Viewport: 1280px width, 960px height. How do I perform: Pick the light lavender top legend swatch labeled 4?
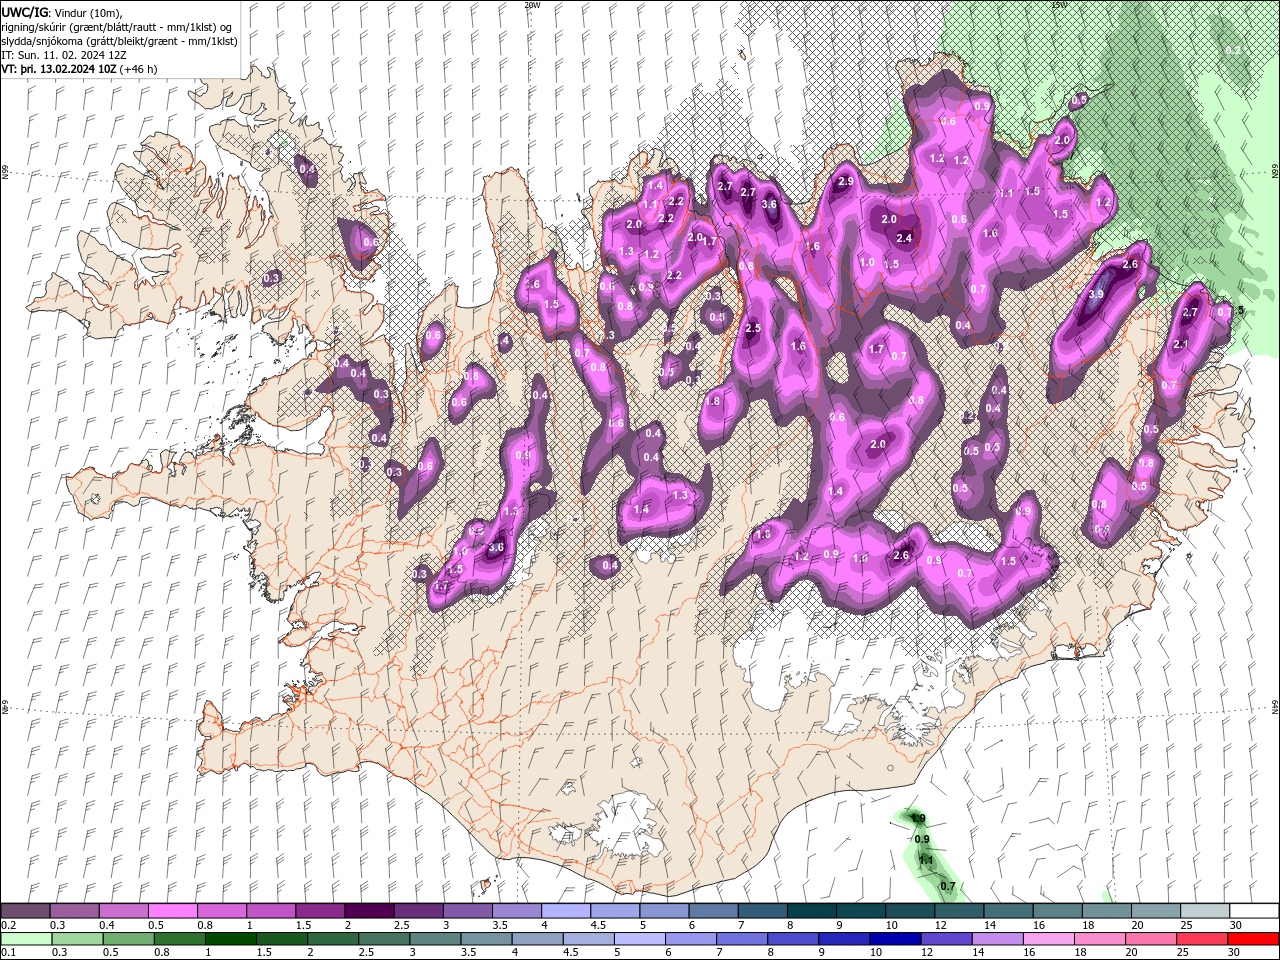(x=565, y=910)
